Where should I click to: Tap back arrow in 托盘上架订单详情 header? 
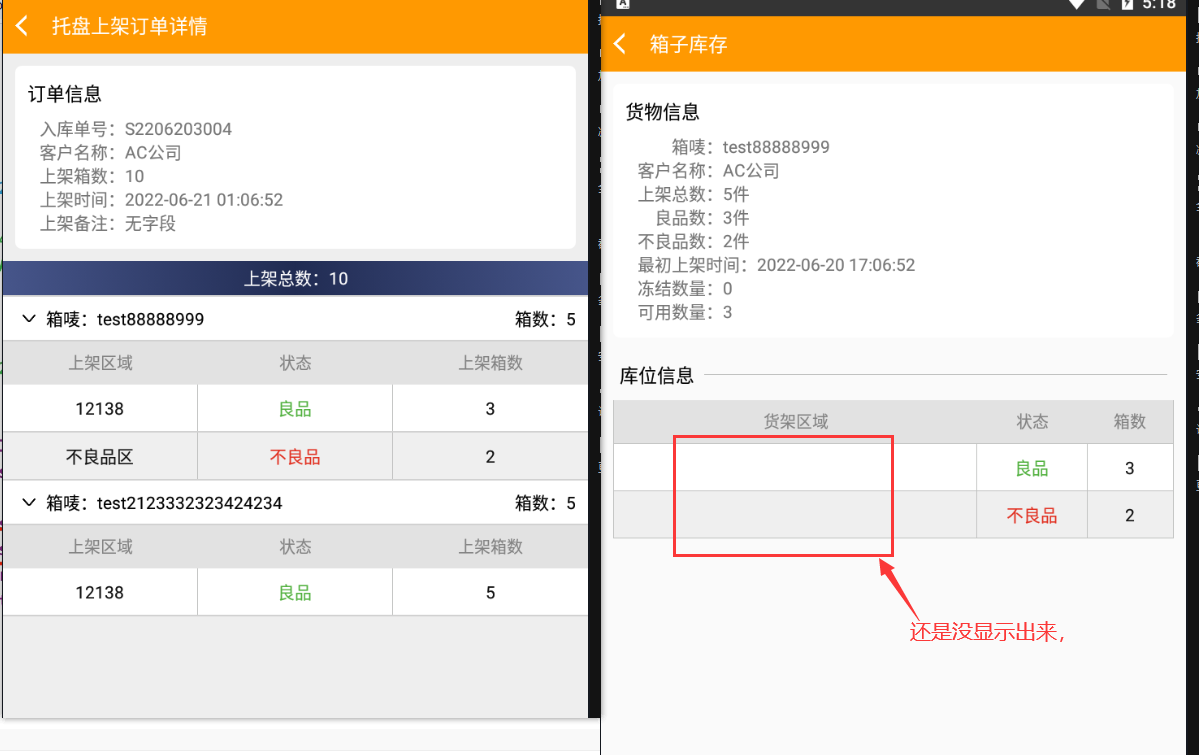pos(22,26)
